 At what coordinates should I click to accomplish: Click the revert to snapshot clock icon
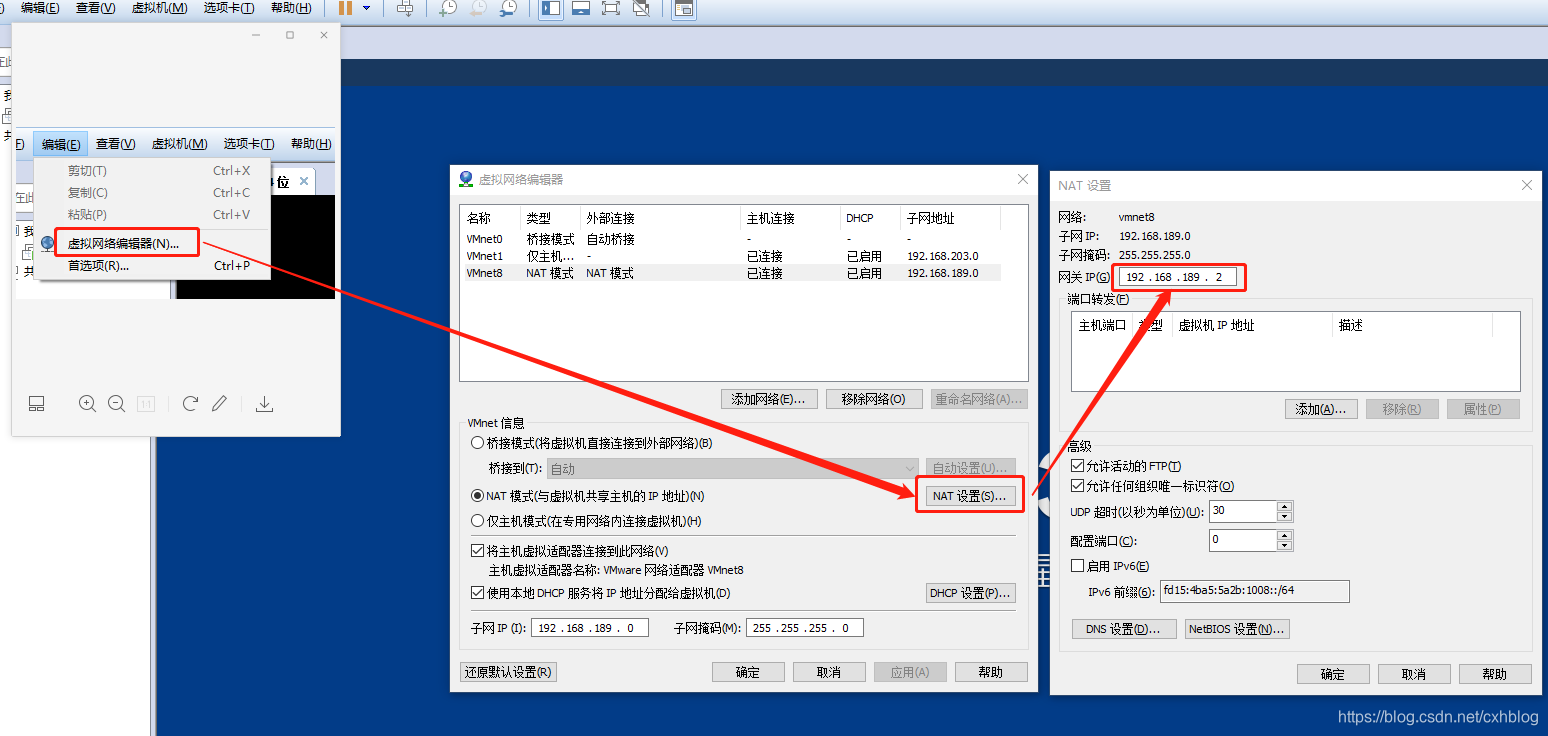[x=479, y=8]
